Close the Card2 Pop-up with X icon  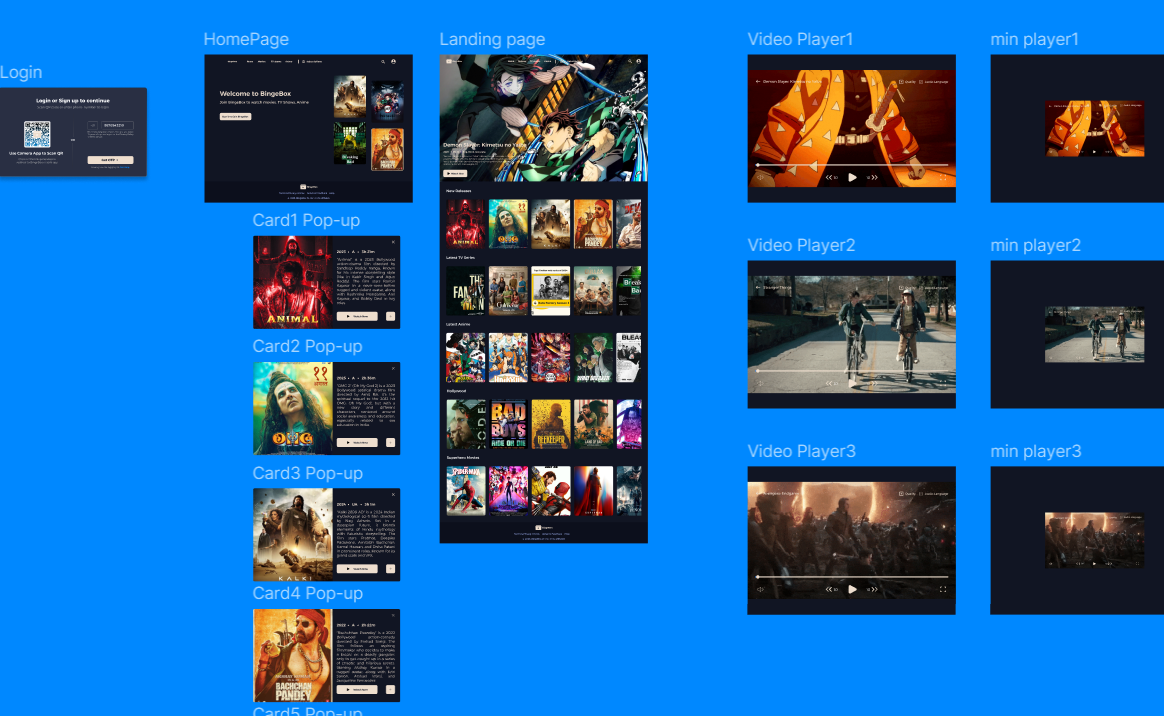pyautogui.click(x=393, y=368)
